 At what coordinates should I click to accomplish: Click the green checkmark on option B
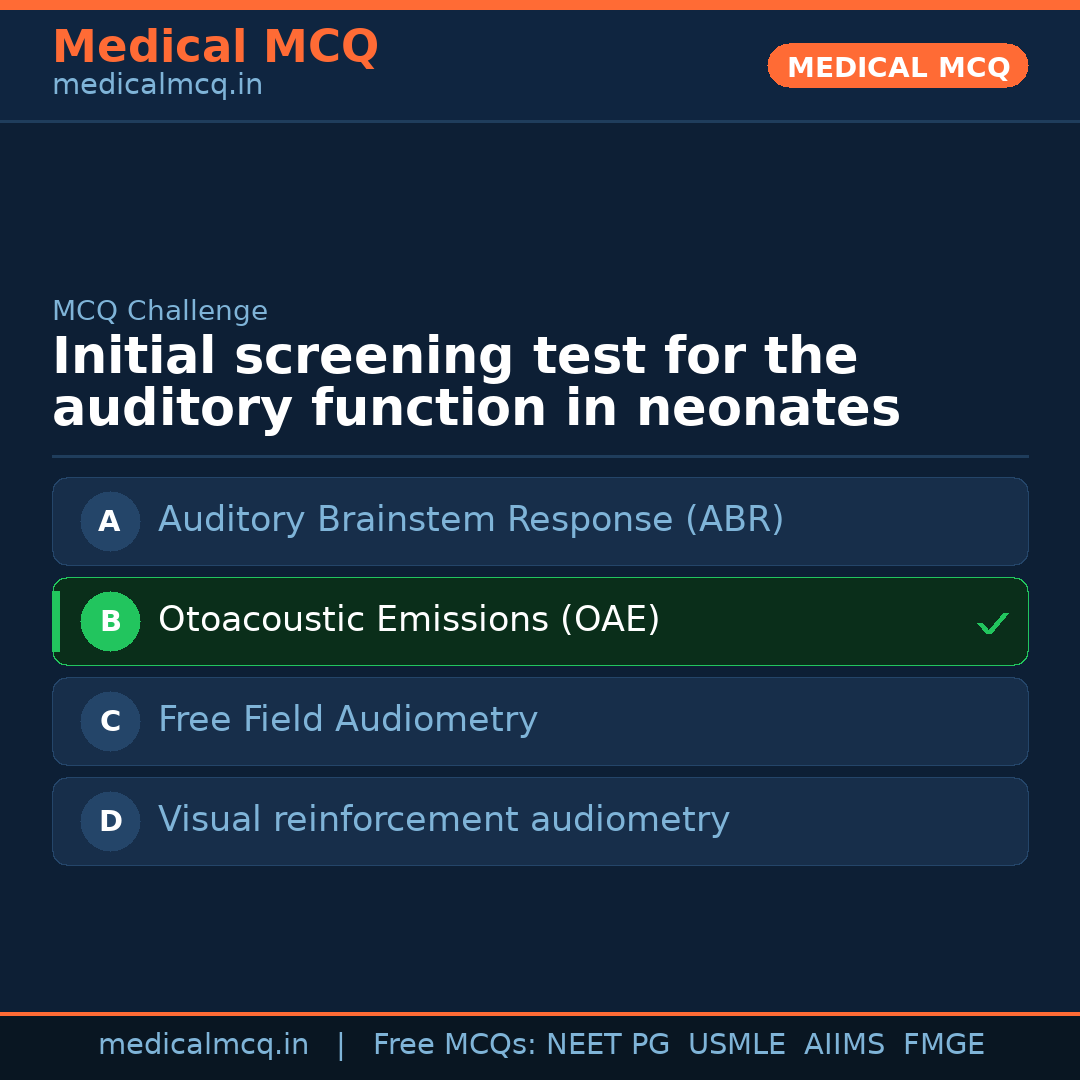tap(992, 623)
